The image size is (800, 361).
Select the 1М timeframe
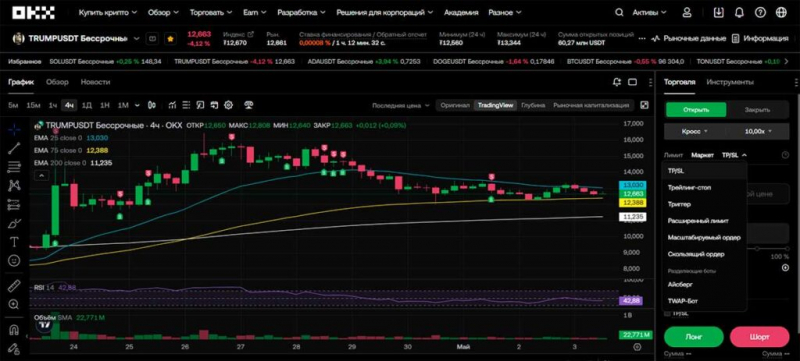click(123, 106)
